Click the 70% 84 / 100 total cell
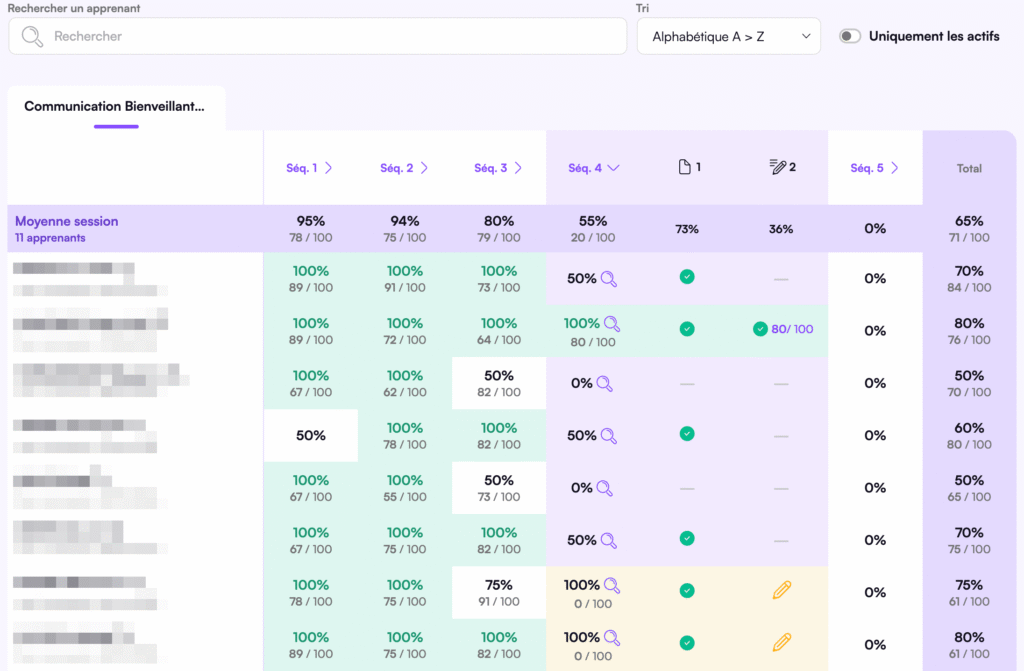This screenshot has height=671, width=1024. point(969,279)
